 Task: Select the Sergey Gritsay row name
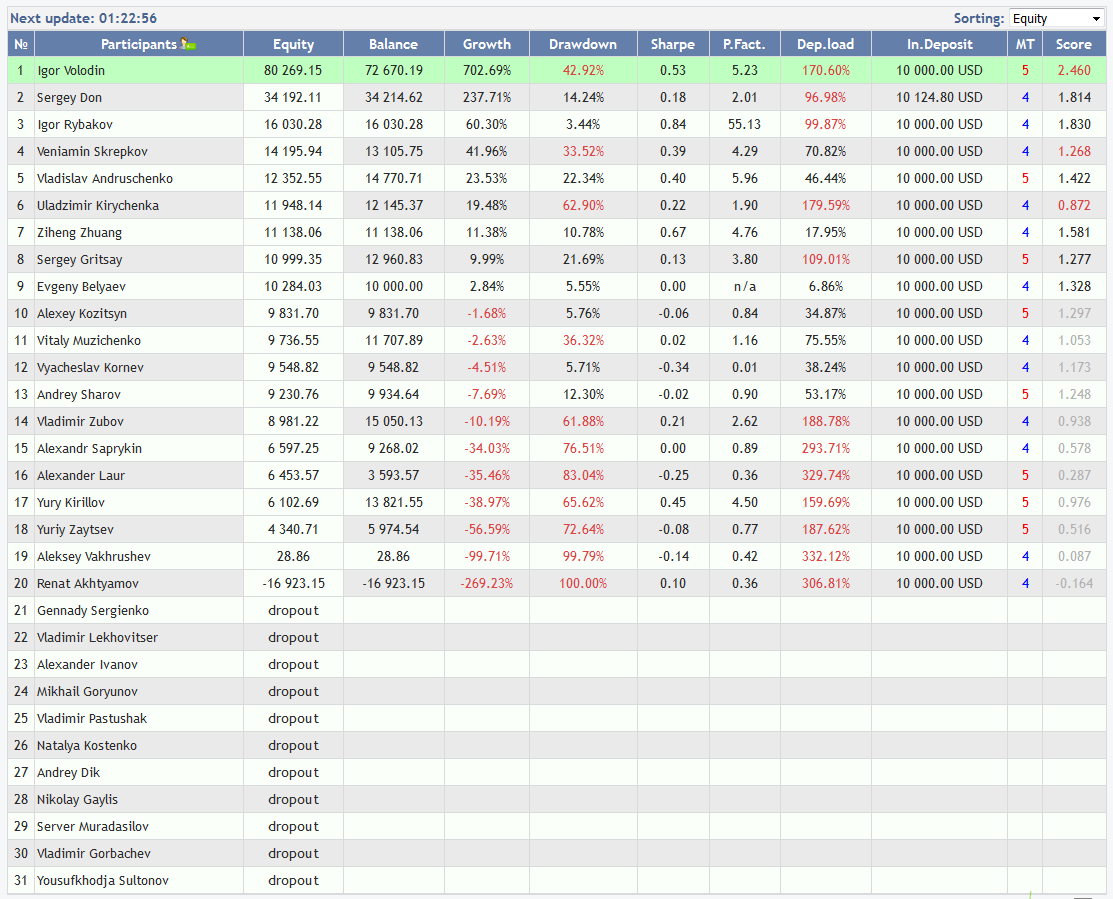point(80,259)
